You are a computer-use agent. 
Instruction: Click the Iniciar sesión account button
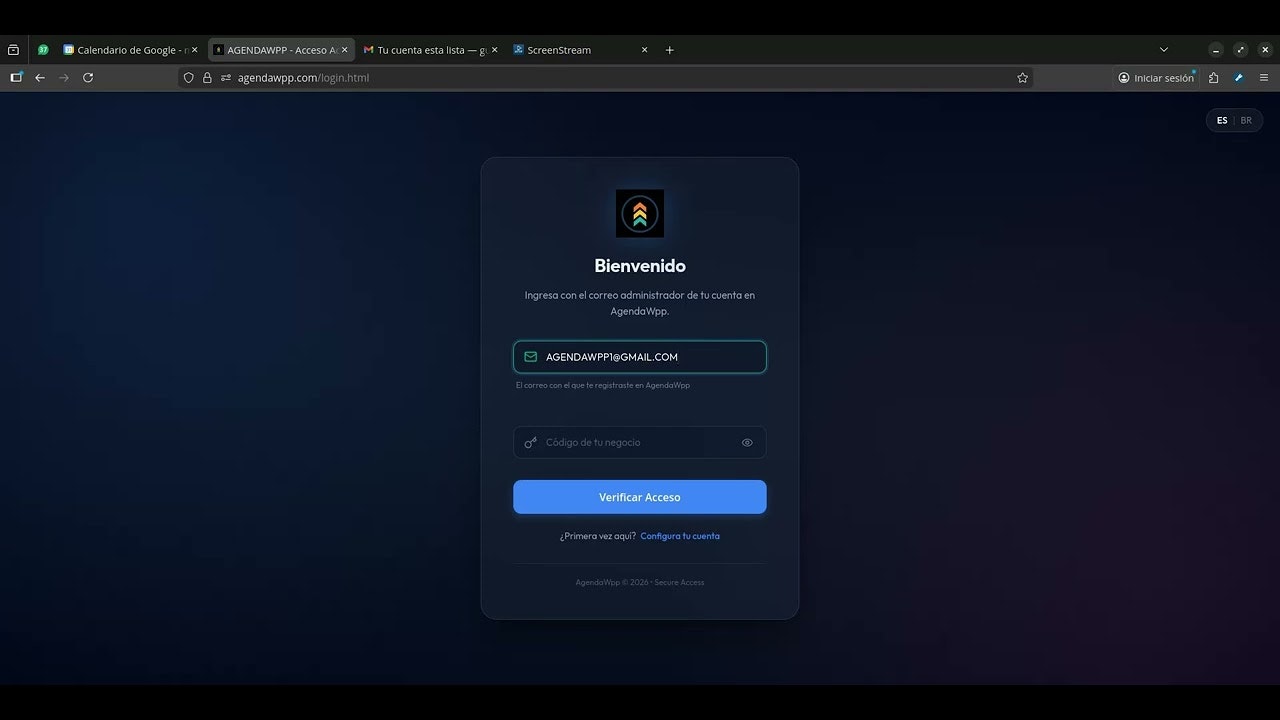1156,78
